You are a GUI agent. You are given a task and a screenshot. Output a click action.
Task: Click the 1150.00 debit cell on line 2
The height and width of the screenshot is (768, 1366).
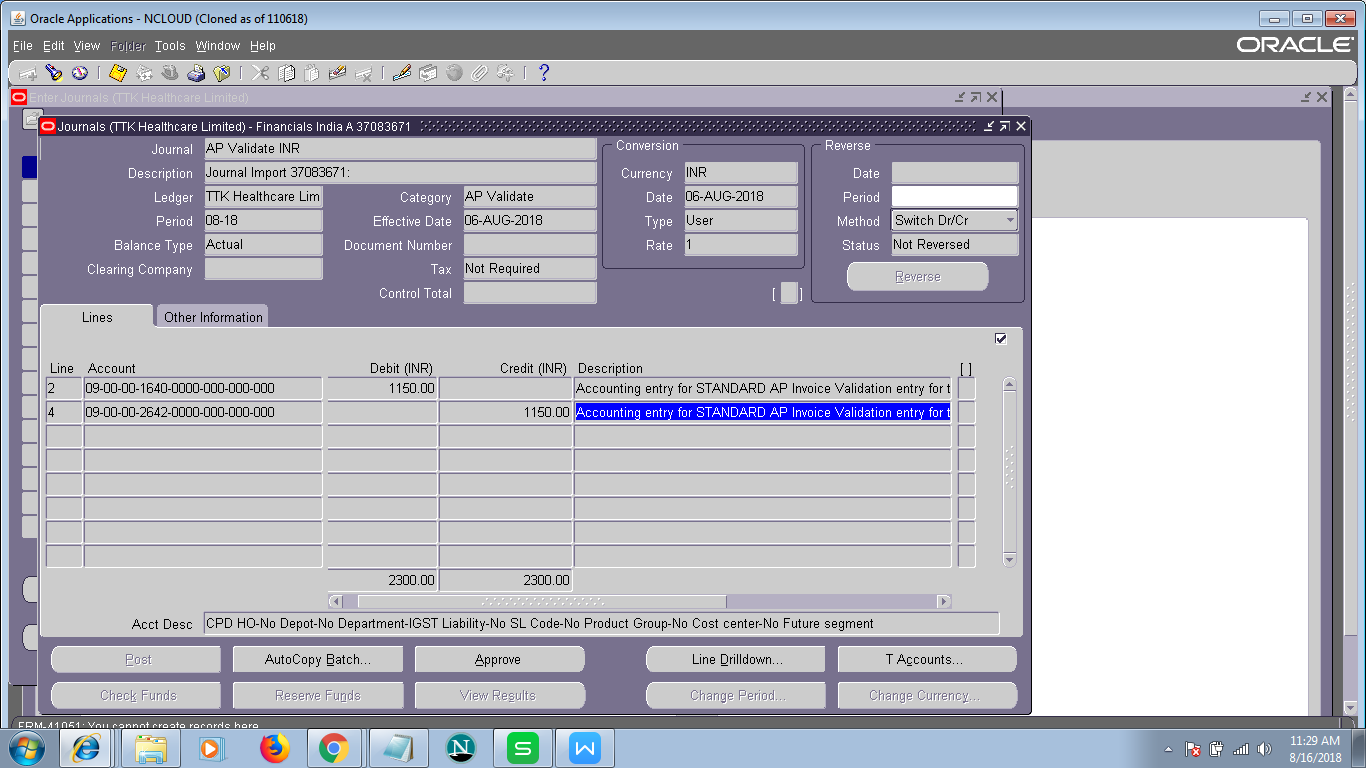(382, 388)
